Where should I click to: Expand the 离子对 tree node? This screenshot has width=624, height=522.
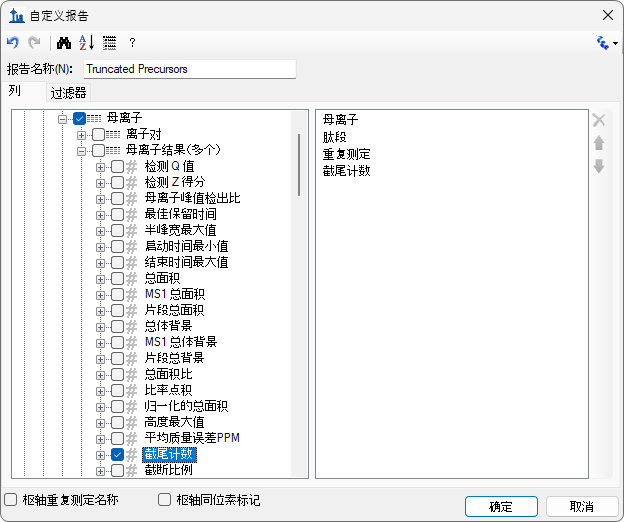point(82,135)
